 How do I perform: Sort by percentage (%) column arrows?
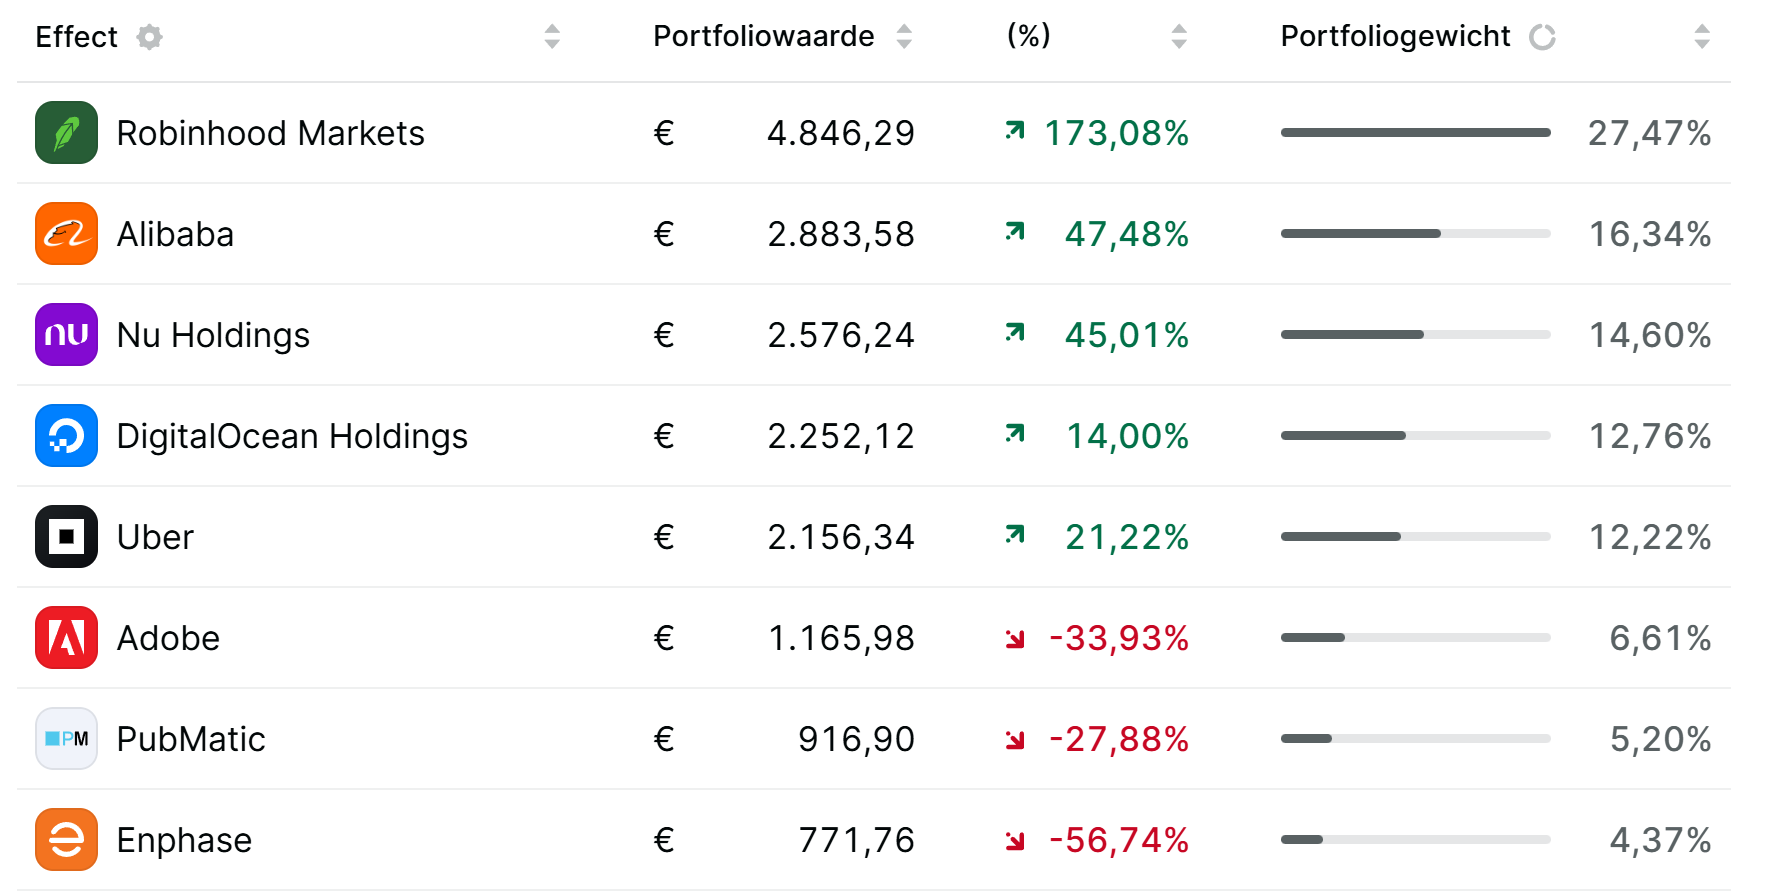coord(1179,37)
